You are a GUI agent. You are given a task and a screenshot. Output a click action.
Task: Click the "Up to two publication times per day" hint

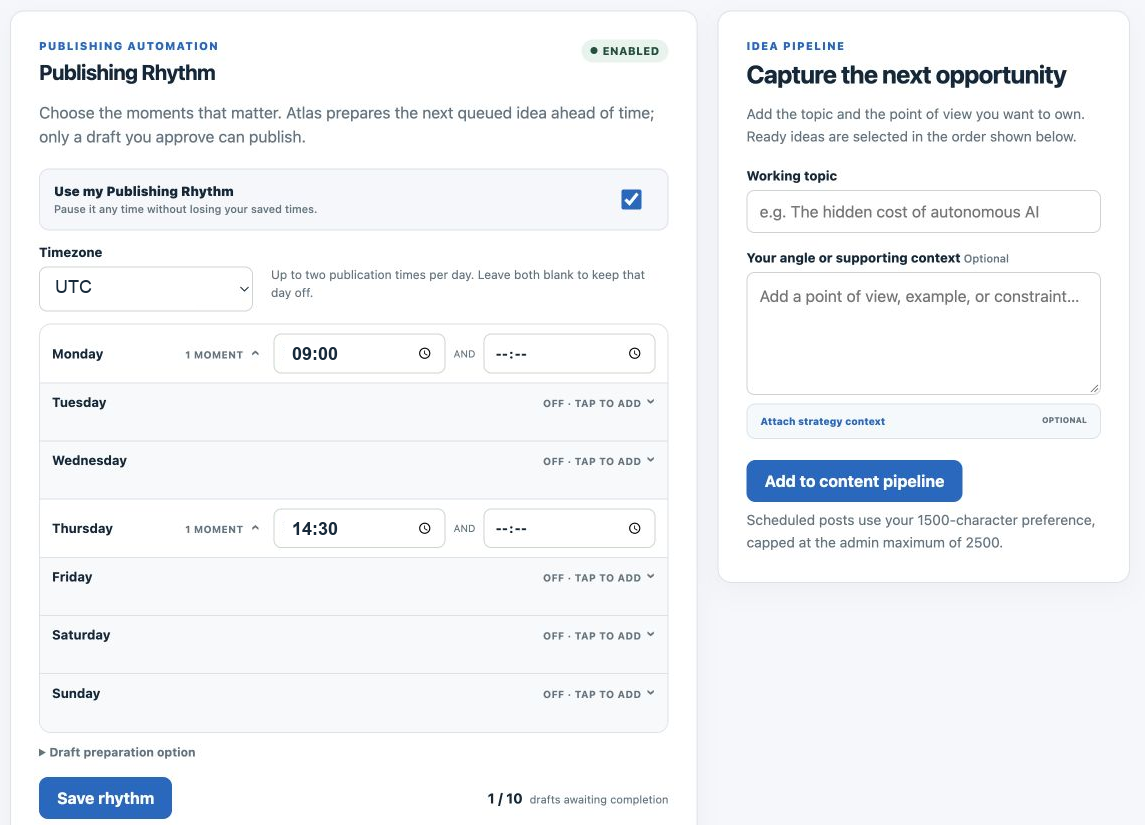point(458,283)
